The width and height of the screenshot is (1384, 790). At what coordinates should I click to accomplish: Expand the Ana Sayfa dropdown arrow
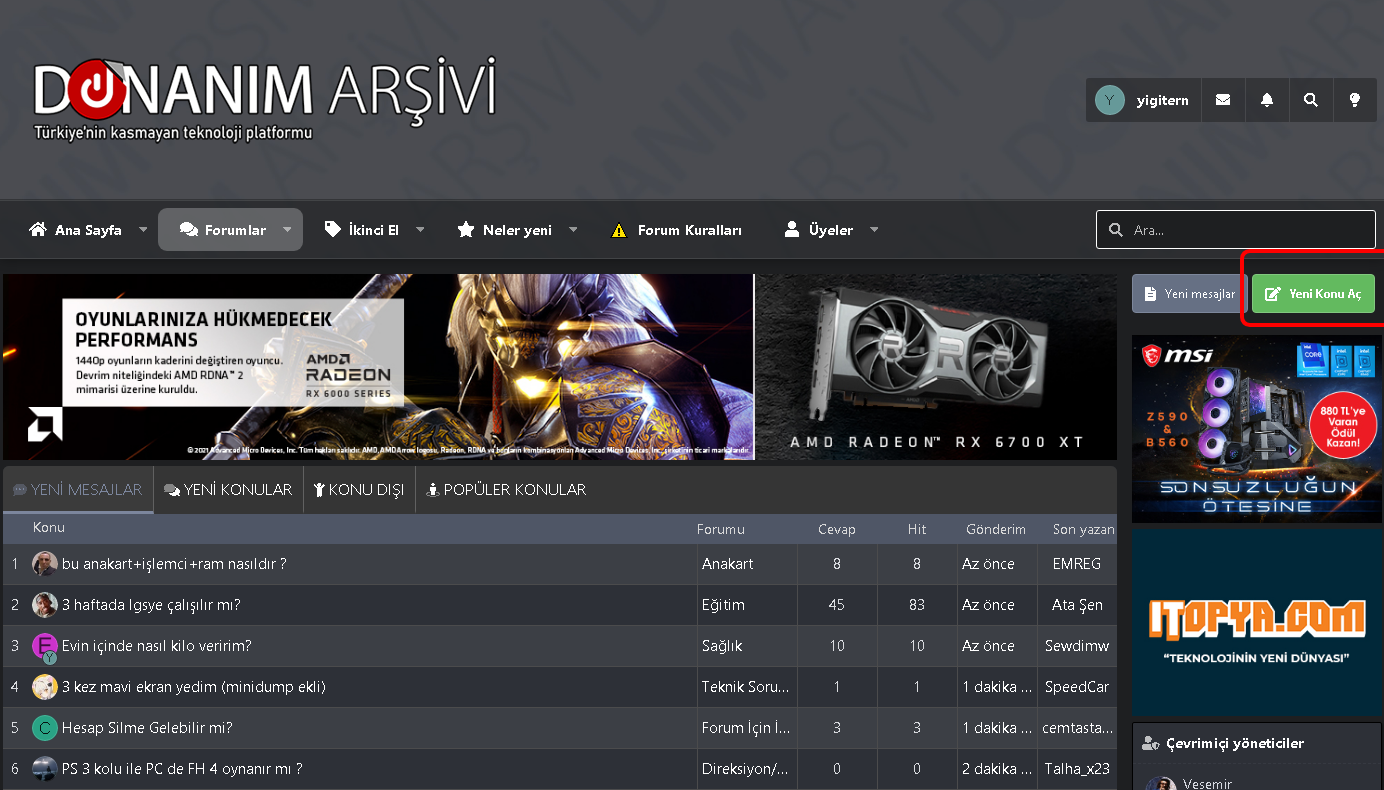pos(143,230)
